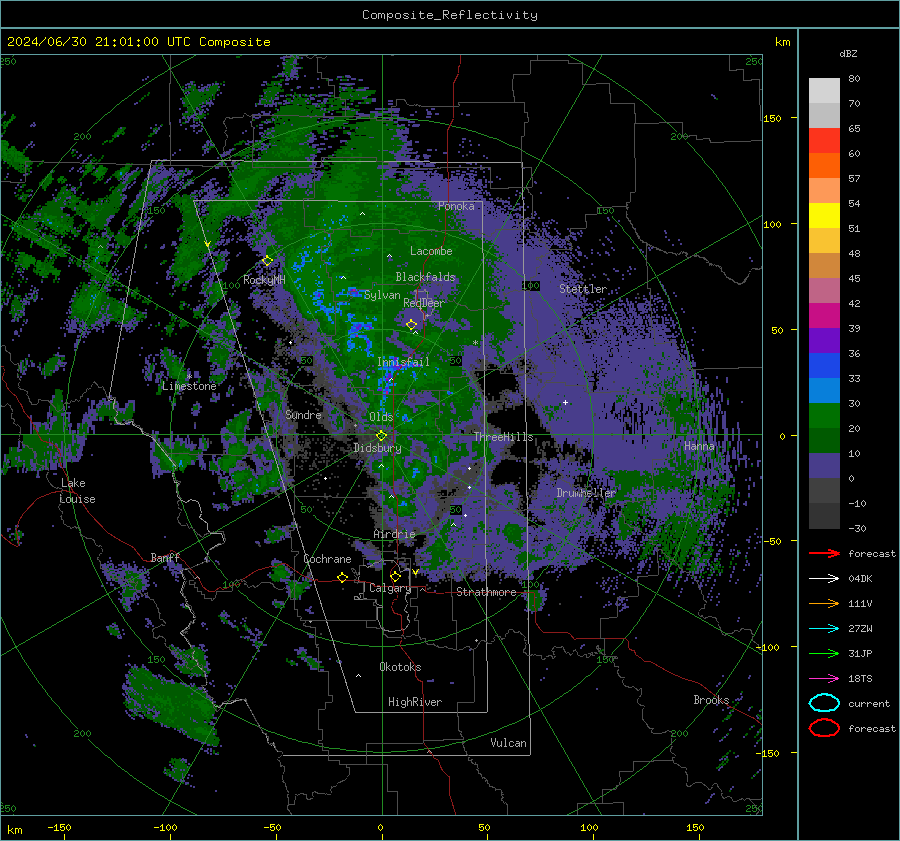
Task: Pick the slate purple 10 dBZ swatch
Action: [824, 466]
